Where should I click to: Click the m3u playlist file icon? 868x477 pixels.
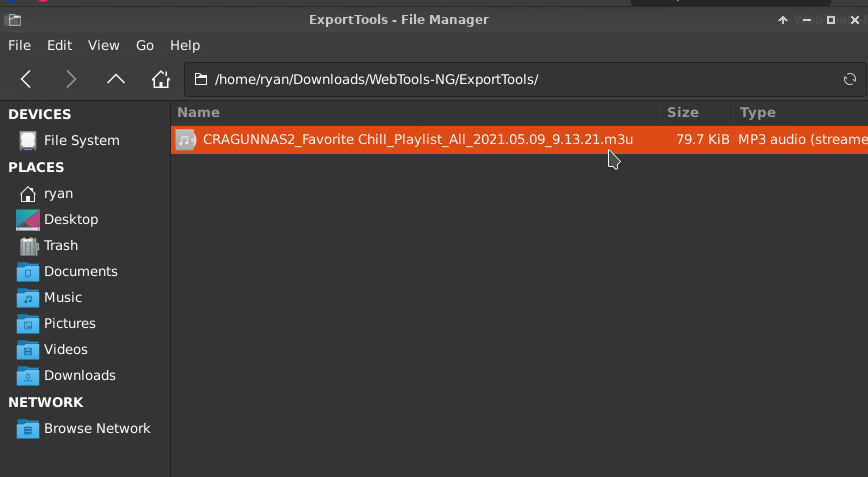pos(185,139)
